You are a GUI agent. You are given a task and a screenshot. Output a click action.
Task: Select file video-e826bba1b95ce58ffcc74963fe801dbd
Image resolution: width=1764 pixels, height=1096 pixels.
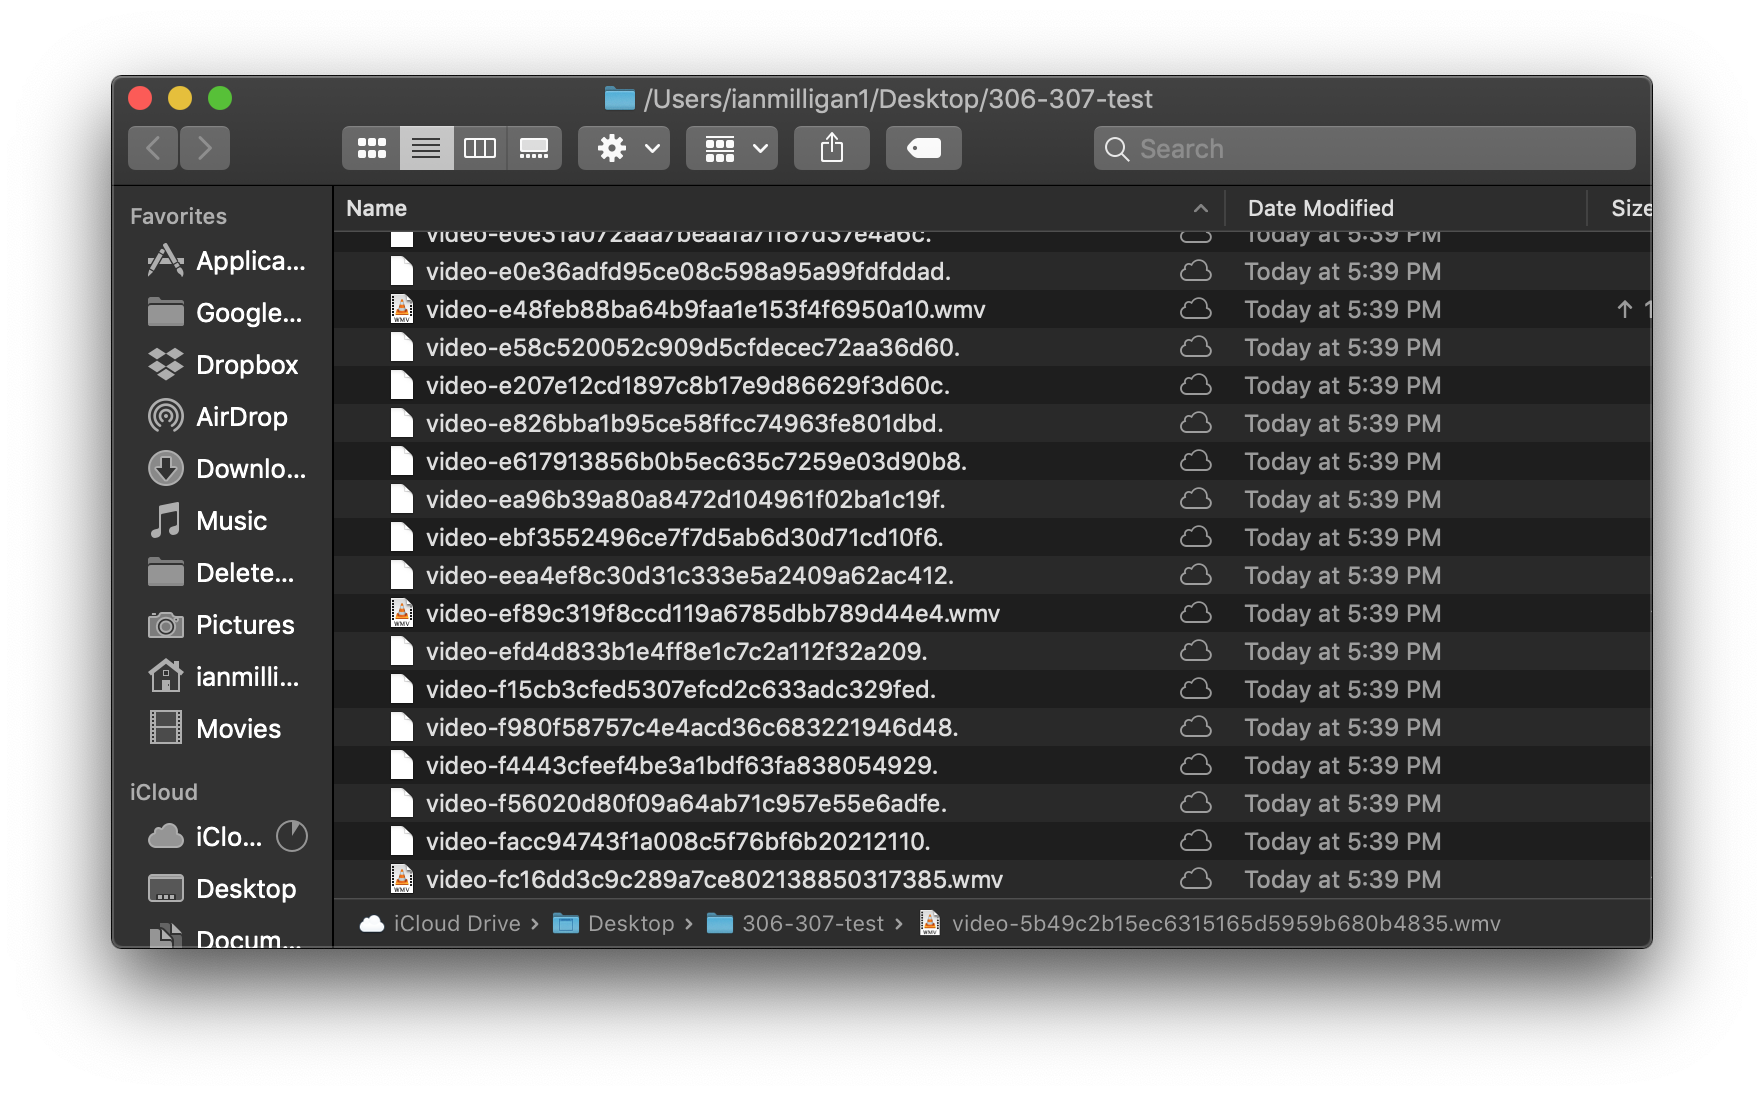click(992, 423)
